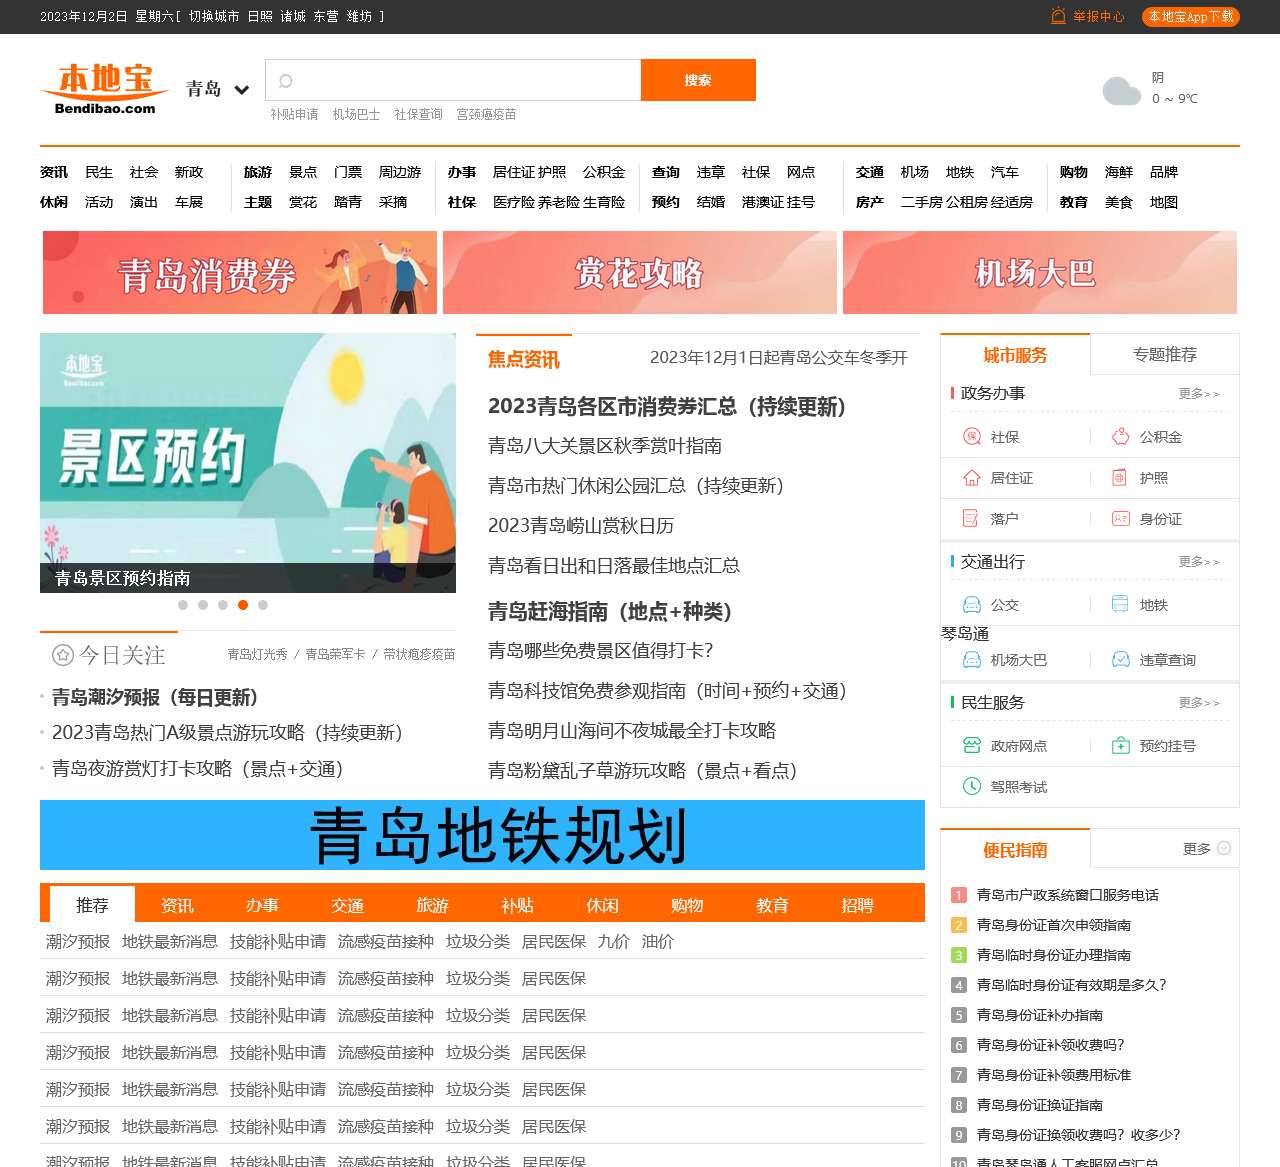1280x1167 pixels.
Task: Open the 地铁 subway icon
Action: pyautogui.click(x=1120, y=605)
